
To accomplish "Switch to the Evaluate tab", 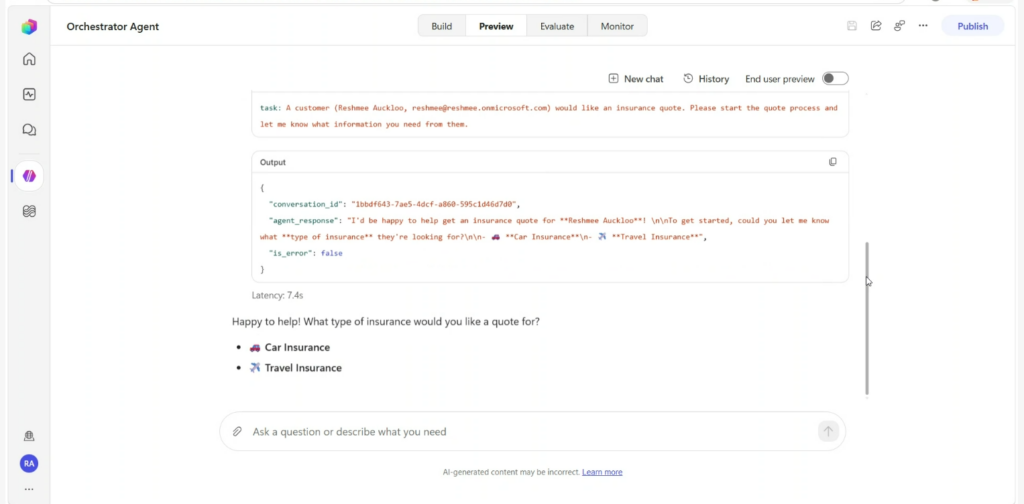I will pos(557,26).
